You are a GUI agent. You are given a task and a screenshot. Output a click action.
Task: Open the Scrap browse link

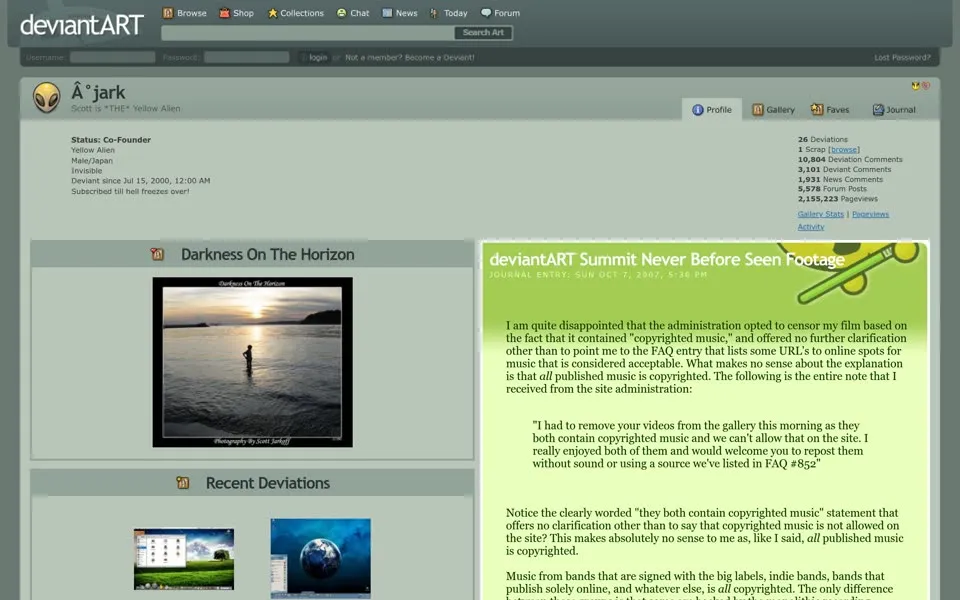(x=844, y=149)
